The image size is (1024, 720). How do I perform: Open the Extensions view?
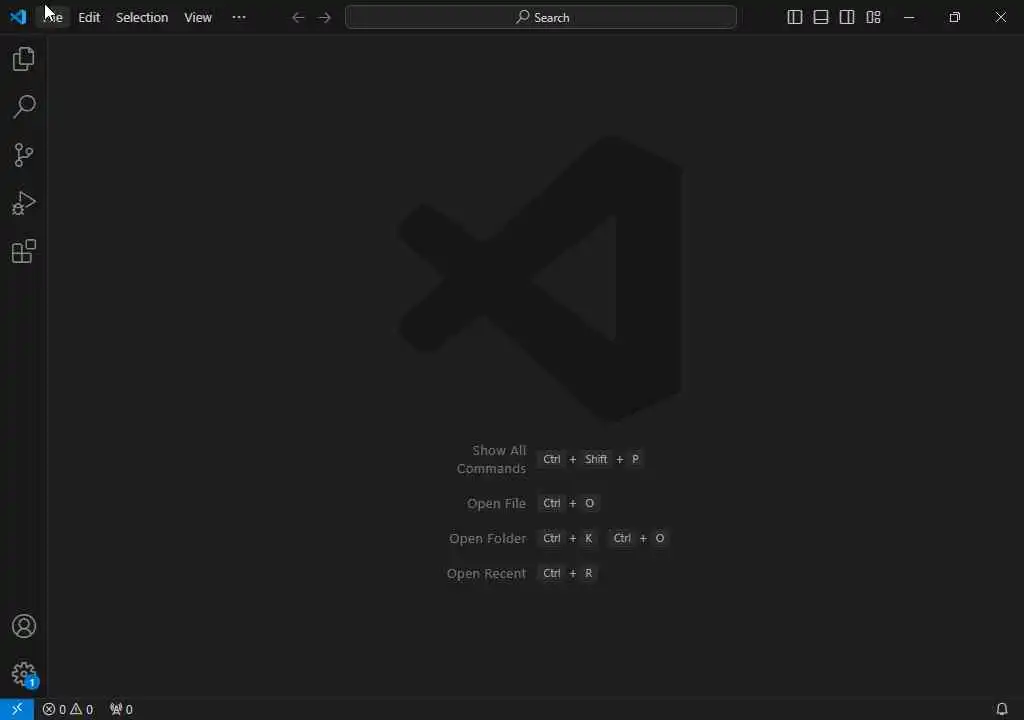(24, 252)
